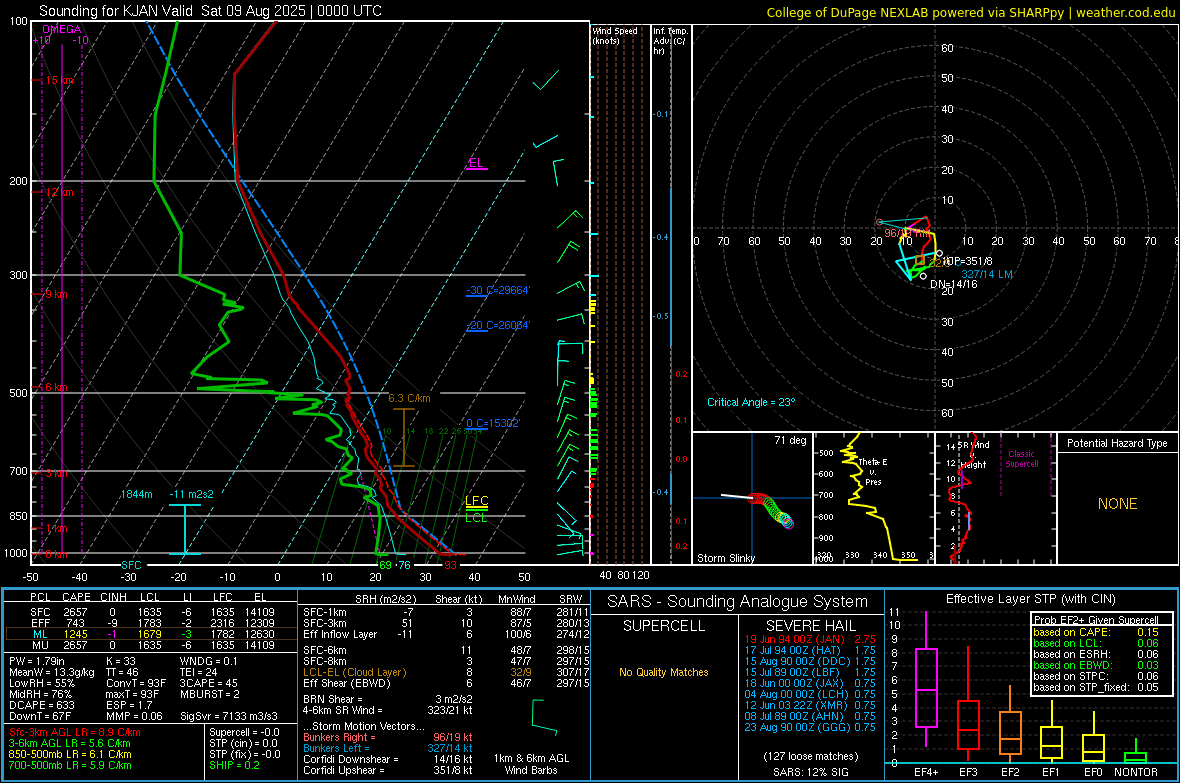Click the red 'Sfc-3km AGL LR = 8.9 C/km' line
Screen dimensions: 1180x783
pyautogui.click(x=75, y=732)
